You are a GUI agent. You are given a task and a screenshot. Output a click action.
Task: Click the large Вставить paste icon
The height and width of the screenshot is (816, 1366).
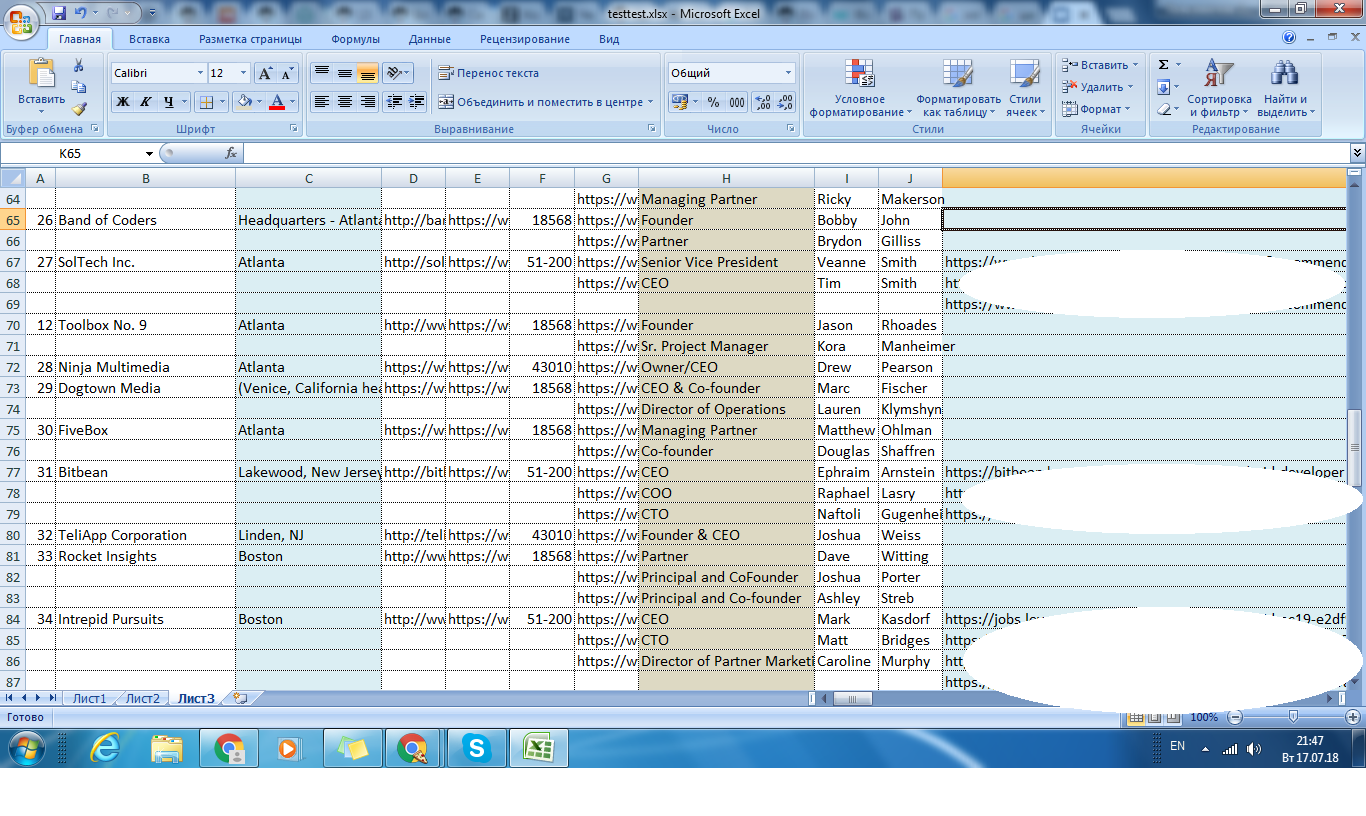tap(41, 74)
